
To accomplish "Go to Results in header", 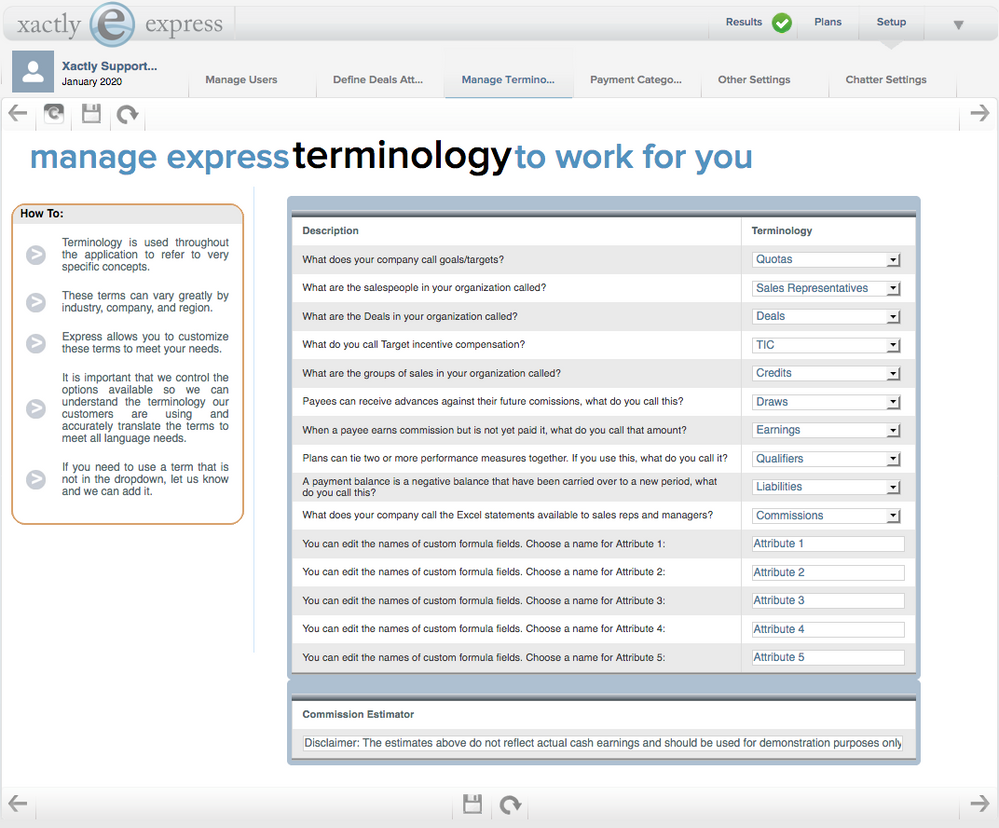I will 744,22.
